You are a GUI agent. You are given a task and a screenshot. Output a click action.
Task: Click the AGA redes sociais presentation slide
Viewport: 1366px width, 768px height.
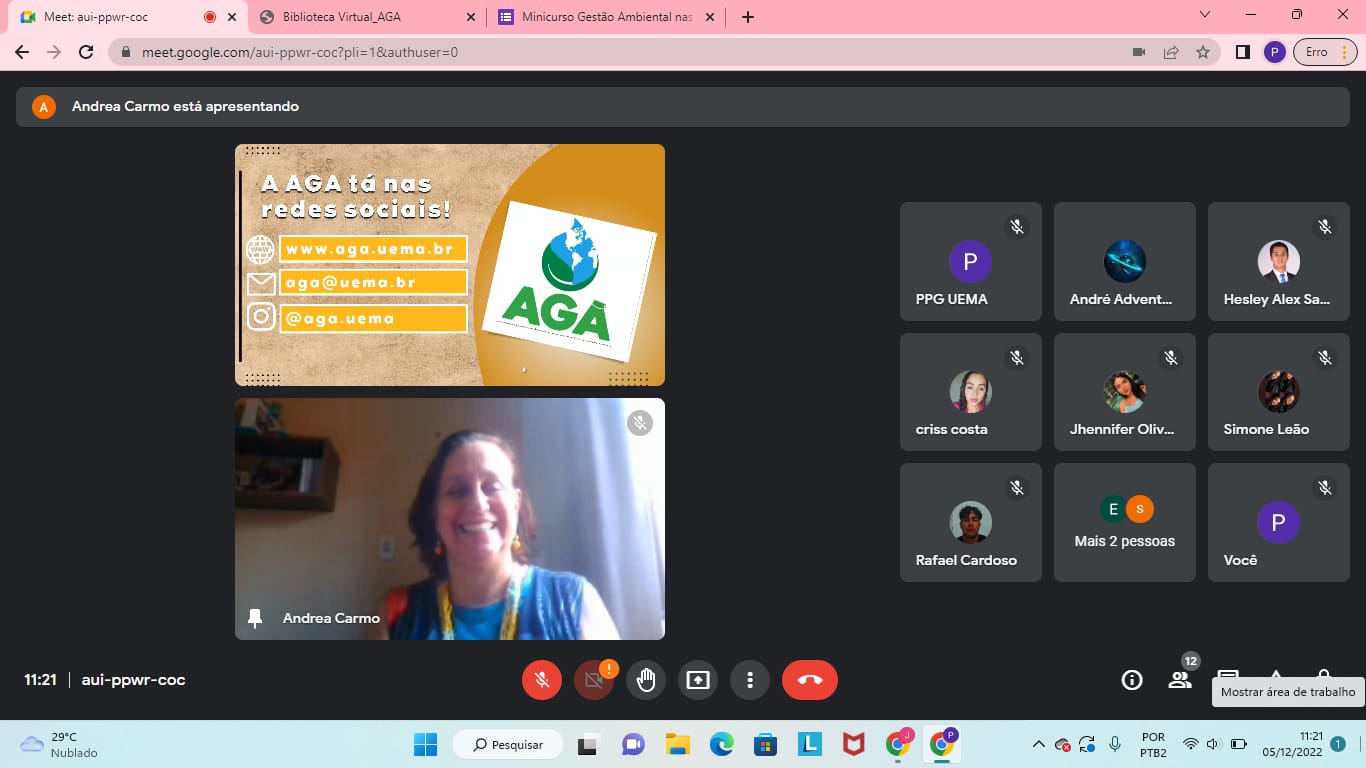(450, 265)
